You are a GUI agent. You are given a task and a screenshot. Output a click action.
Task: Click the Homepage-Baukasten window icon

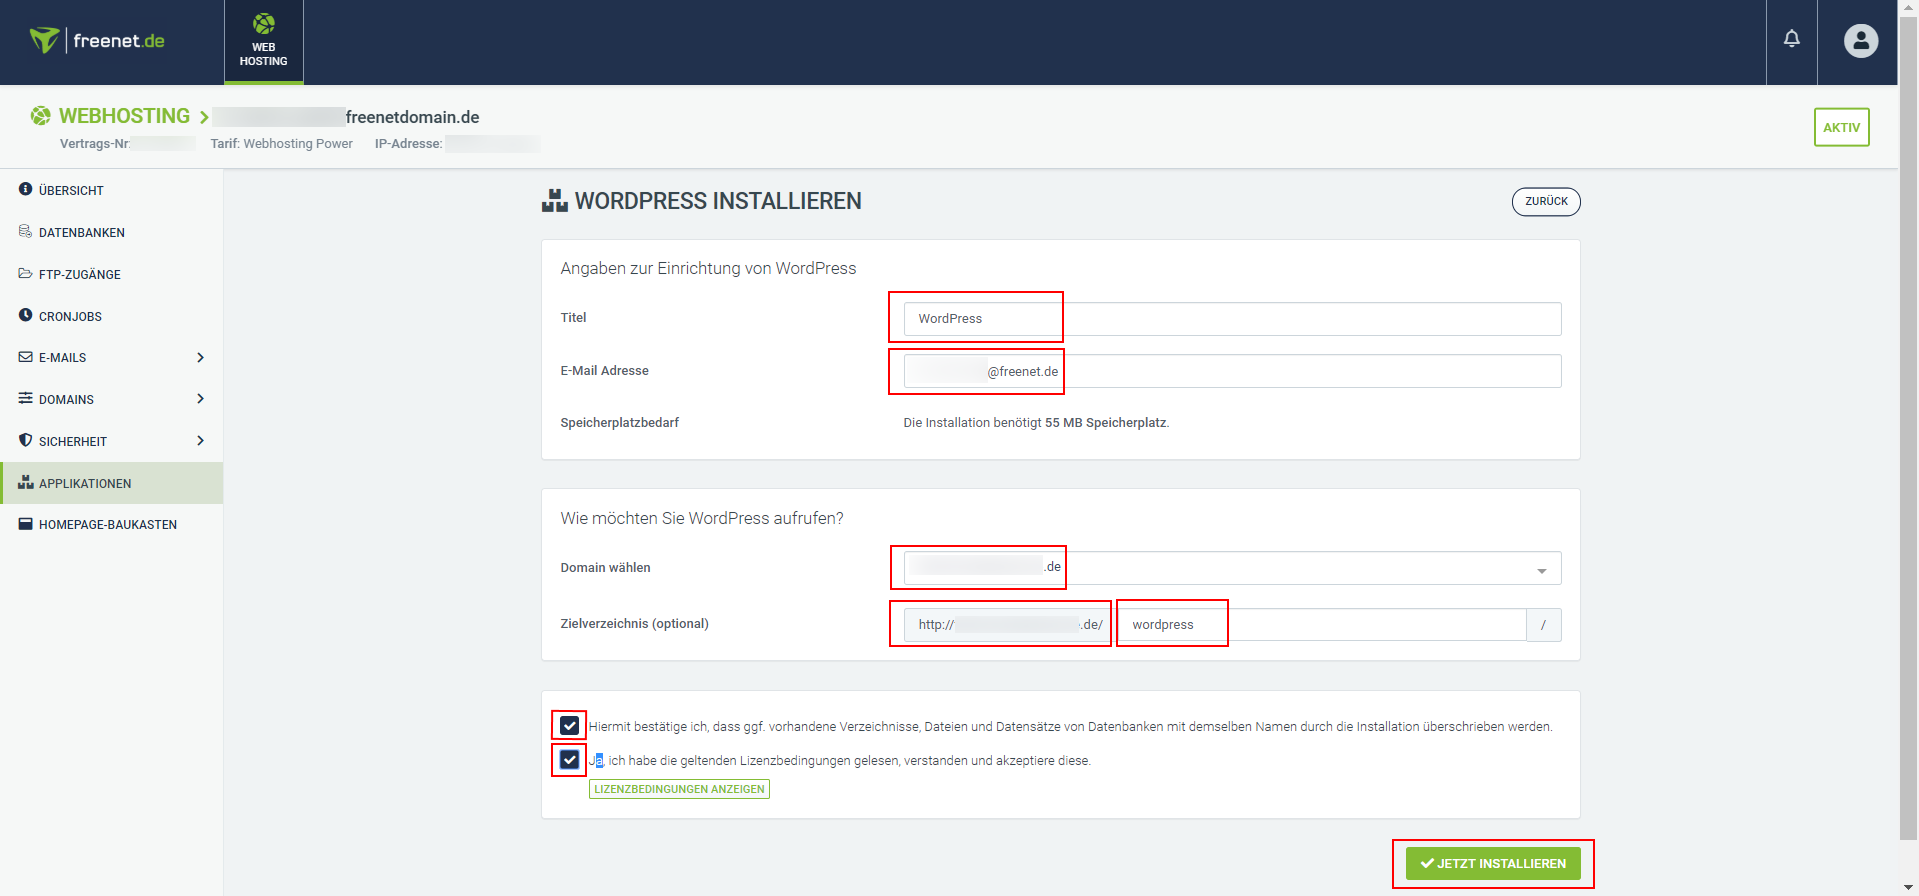[x=26, y=524]
